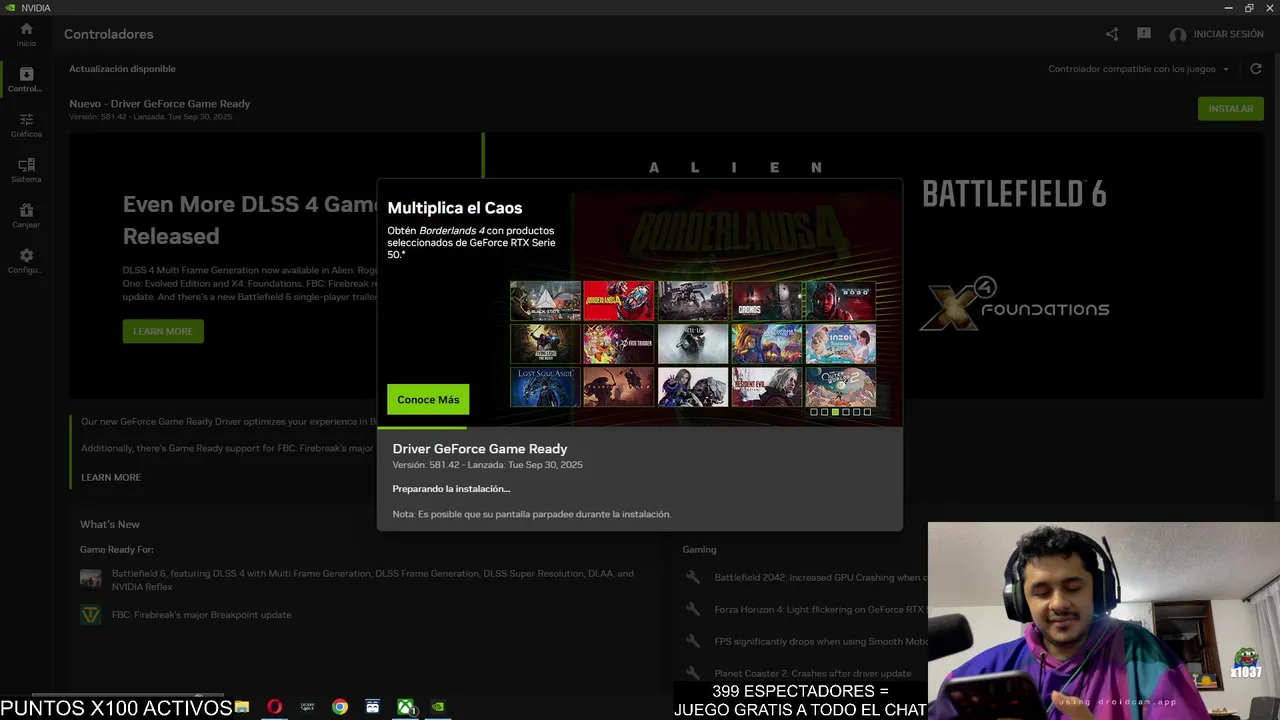Click 'Even More DLSS 4 Games Released' headline
The height and width of the screenshot is (720, 1280).
tap(250, 220)
